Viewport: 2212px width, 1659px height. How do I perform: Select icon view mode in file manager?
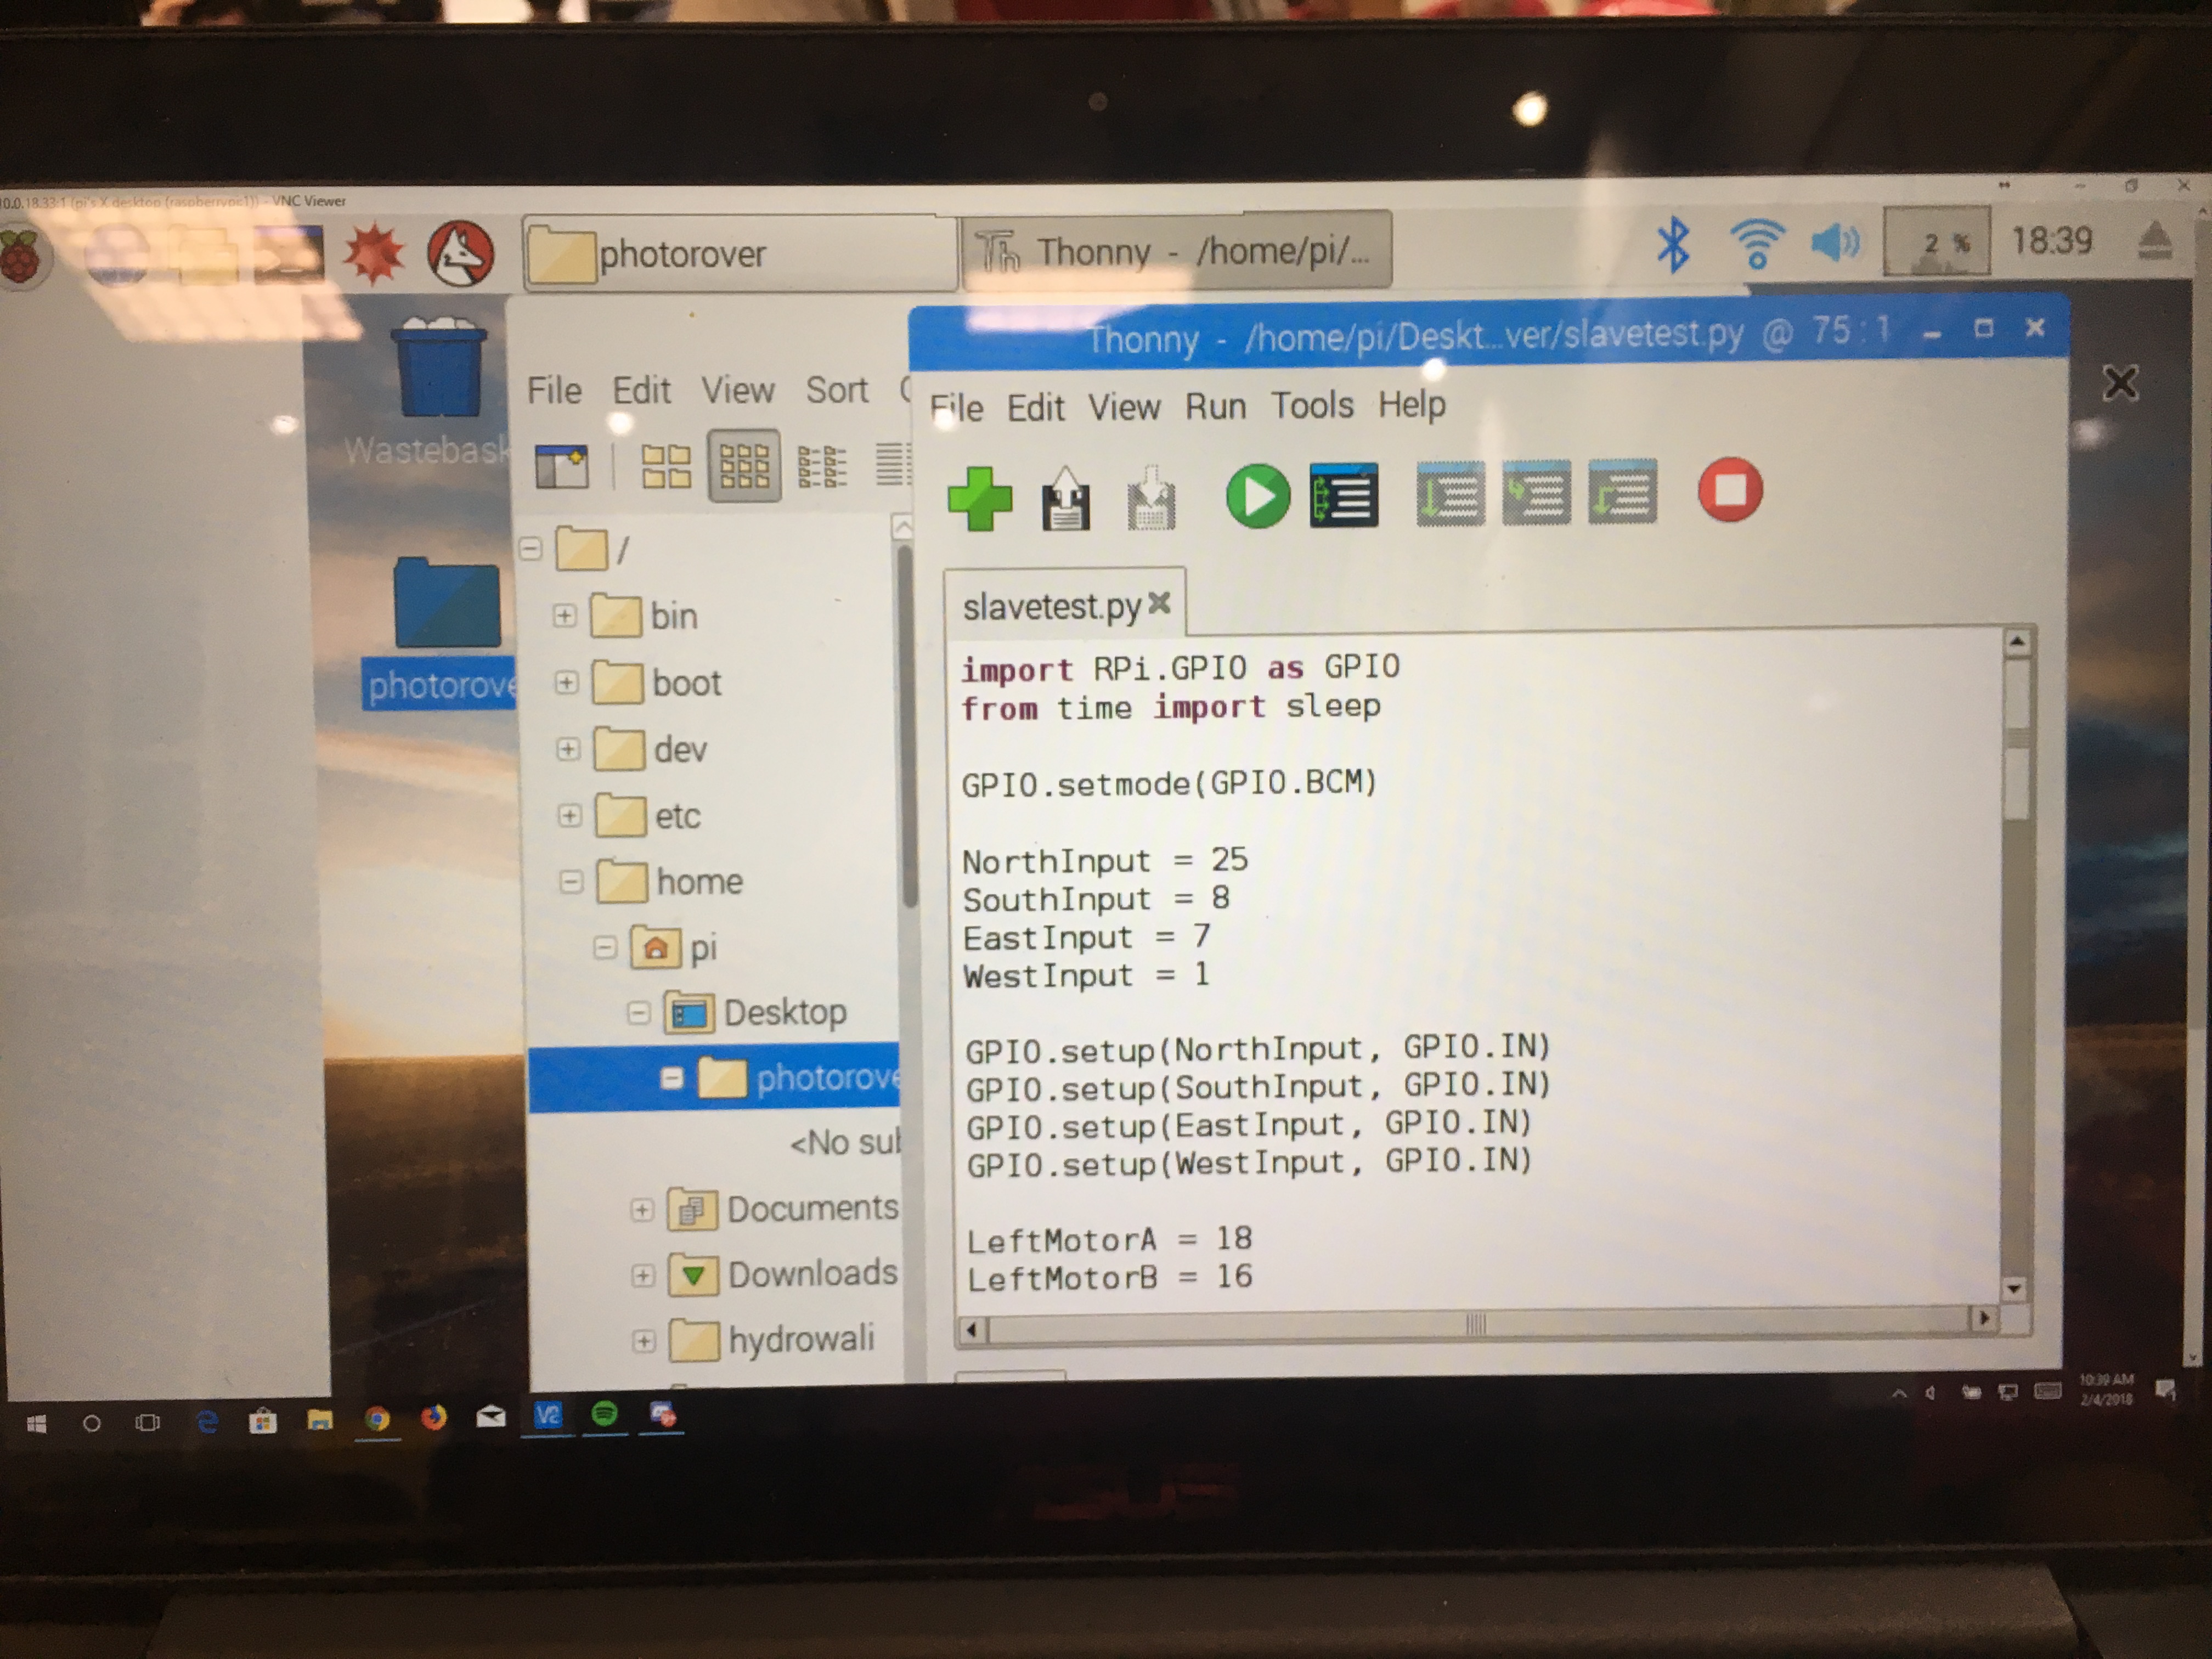click(x=666, y=466)
